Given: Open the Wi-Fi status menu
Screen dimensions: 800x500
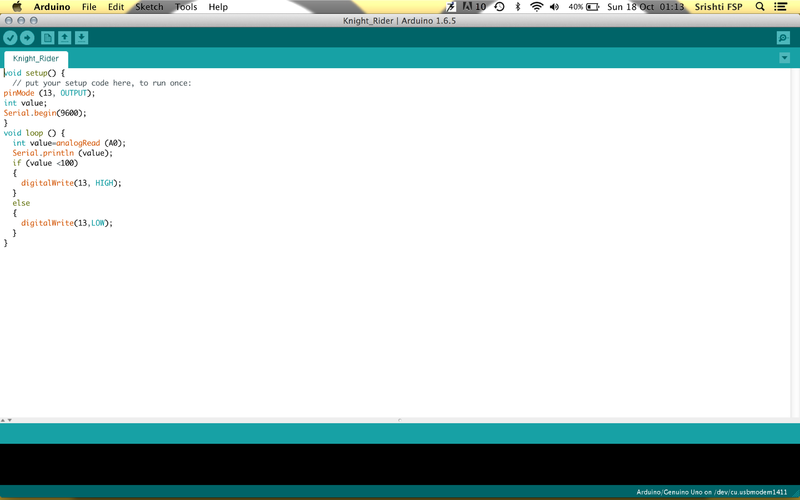Looking at the screenshot, I should tap(537, 7).
